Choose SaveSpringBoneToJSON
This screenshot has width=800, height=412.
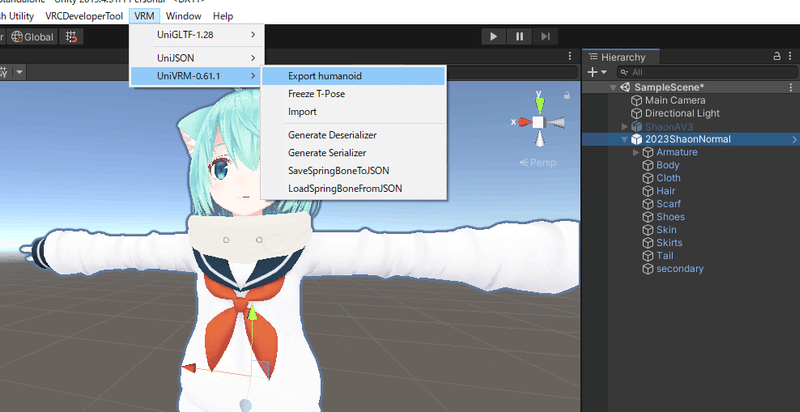(354, 171)
